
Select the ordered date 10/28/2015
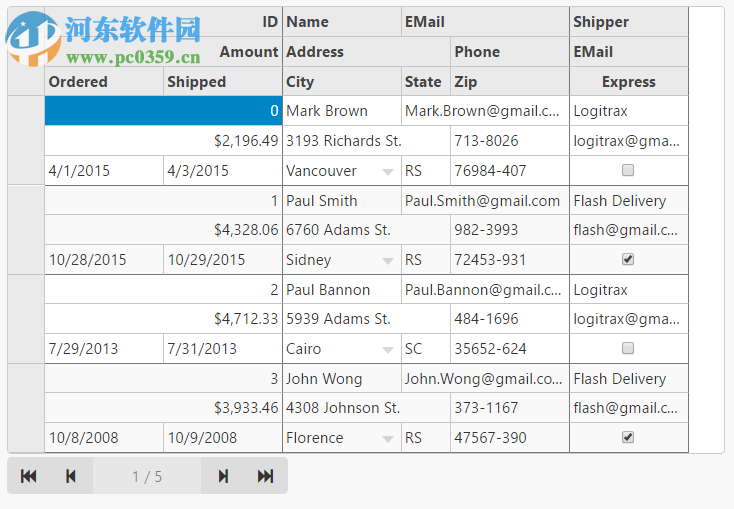[104, 259]
